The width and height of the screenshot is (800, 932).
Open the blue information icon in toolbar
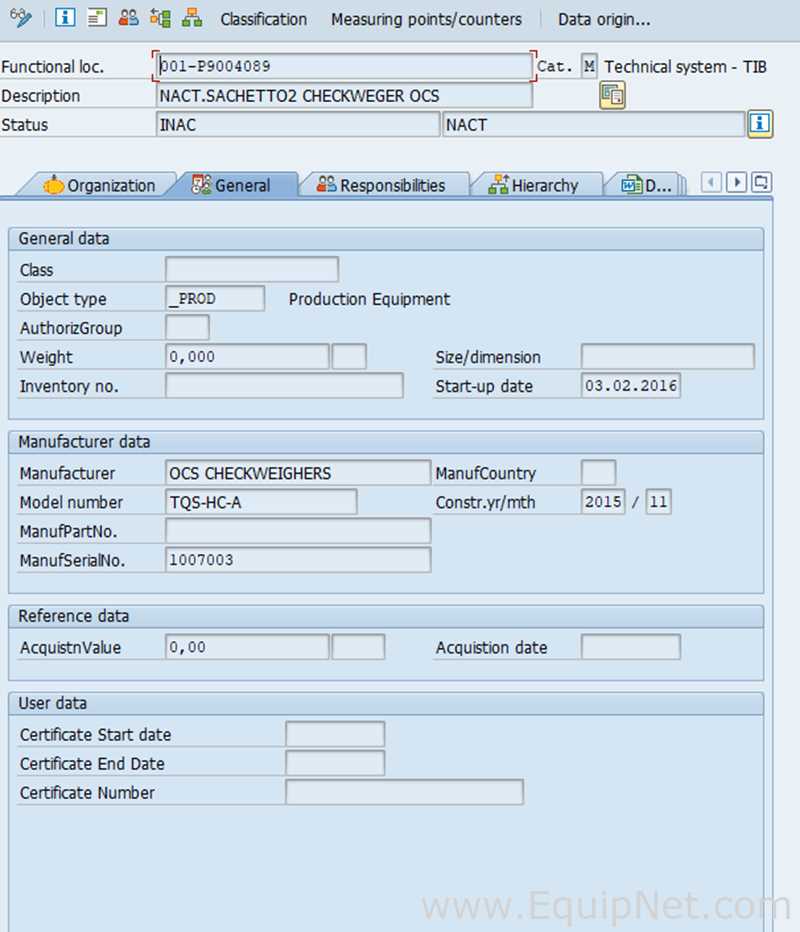(x=65, y=17)
